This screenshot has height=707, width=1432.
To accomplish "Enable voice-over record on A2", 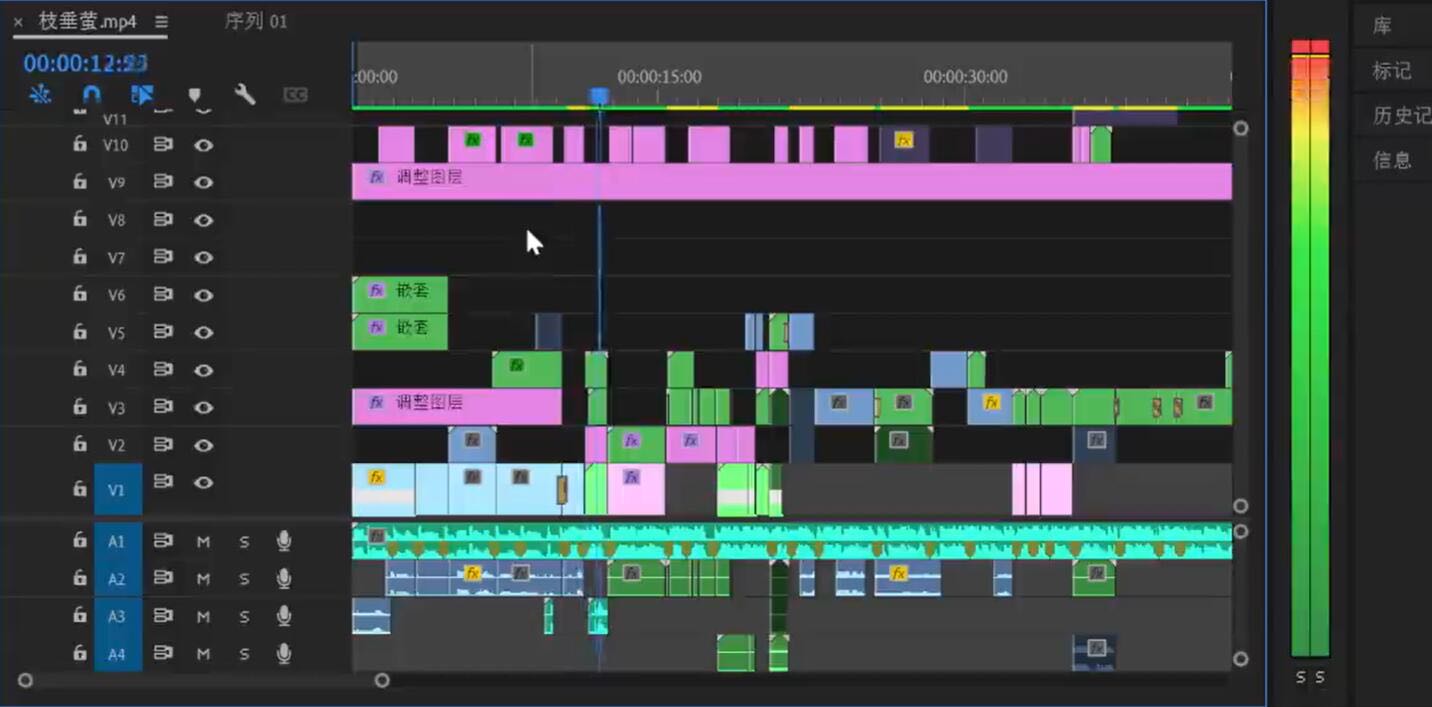I will [284, 578].
